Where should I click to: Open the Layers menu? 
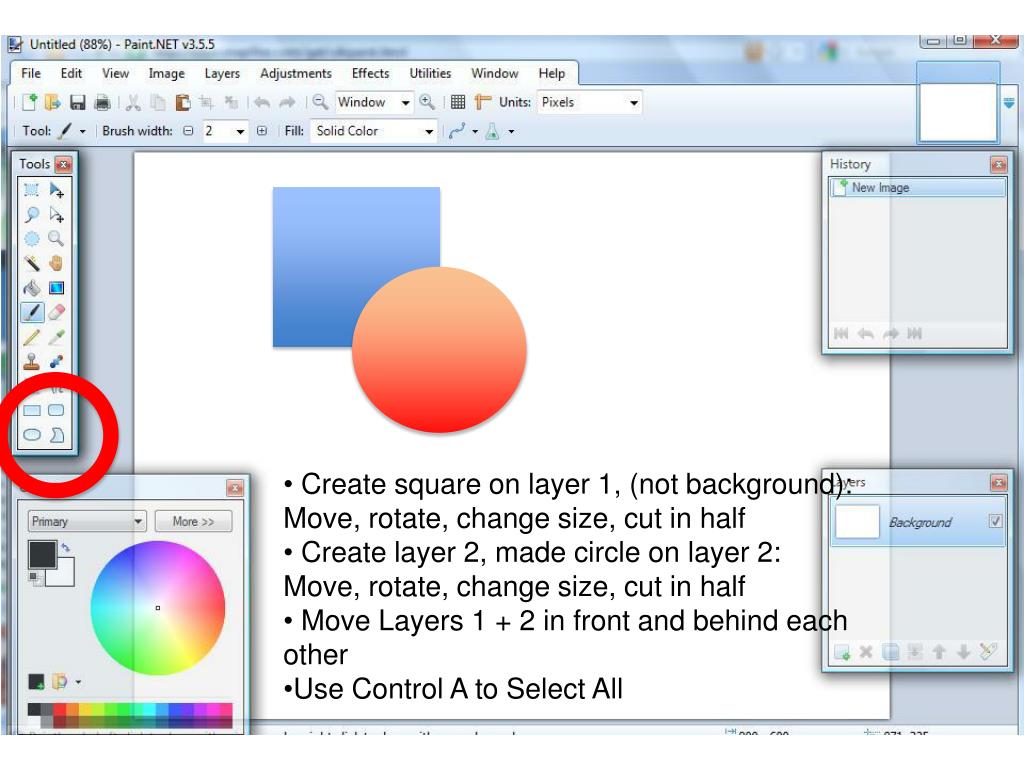(x=222, y=73)
